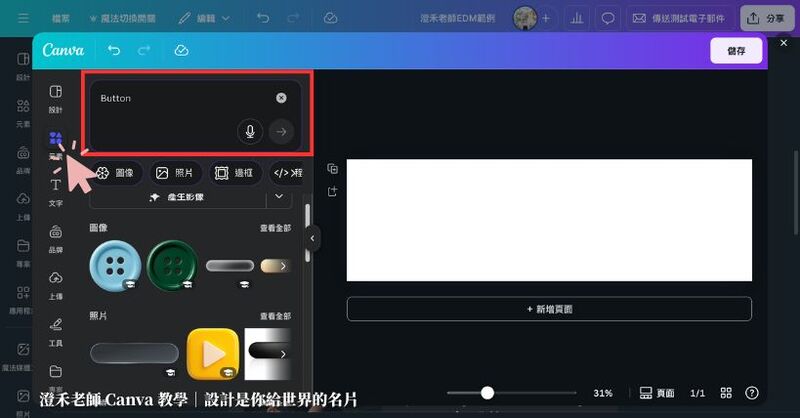The height and width of the screenshot is (418, 800).
Task: Add a new page with 新增頁面
Action: tap(549, 309)
